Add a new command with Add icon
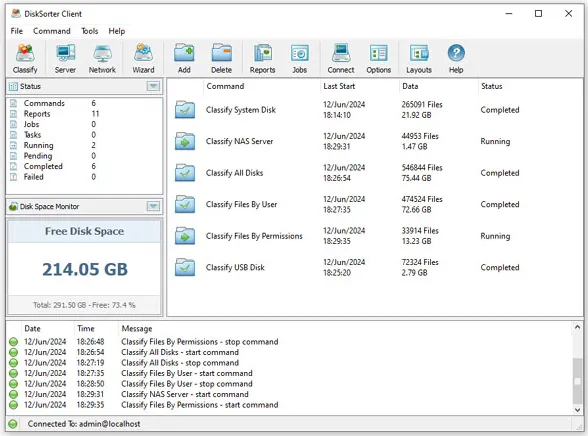The image size is (588, 436). tap(184, 58)
